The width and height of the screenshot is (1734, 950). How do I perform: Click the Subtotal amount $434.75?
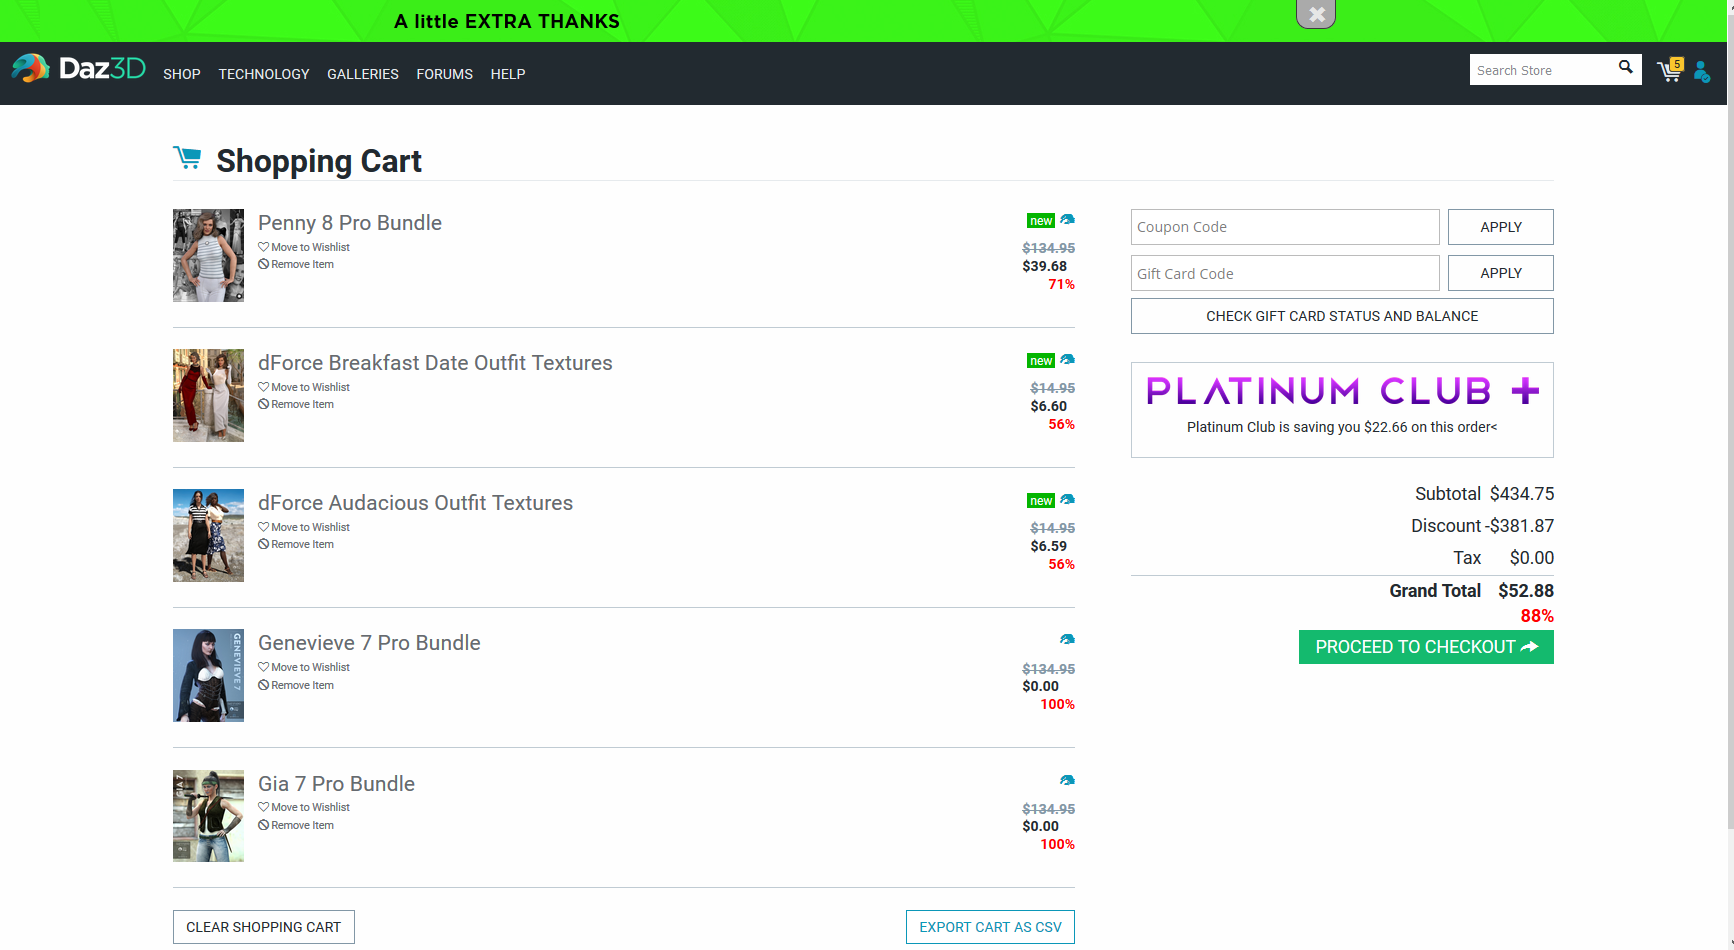click(1522, 494)
